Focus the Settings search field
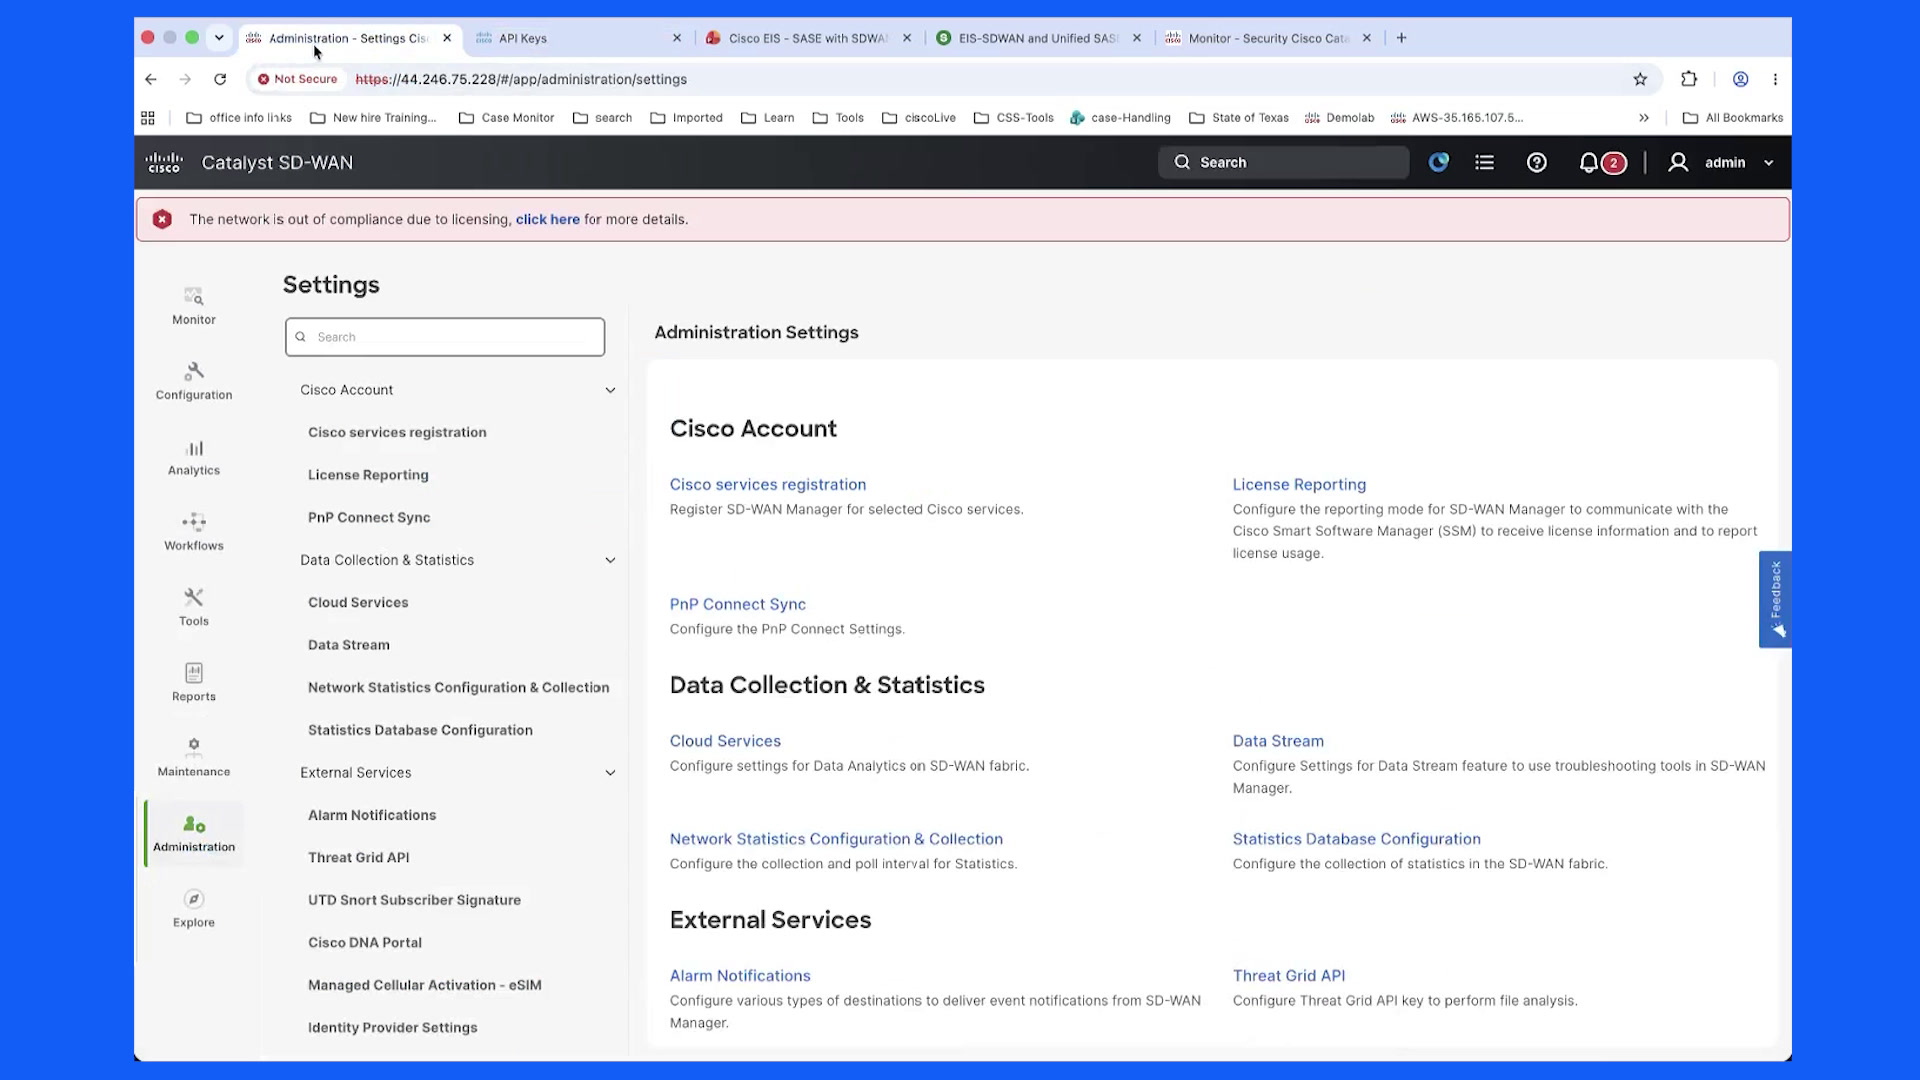The image size is (1920, 1080). [x=445, y=337]
